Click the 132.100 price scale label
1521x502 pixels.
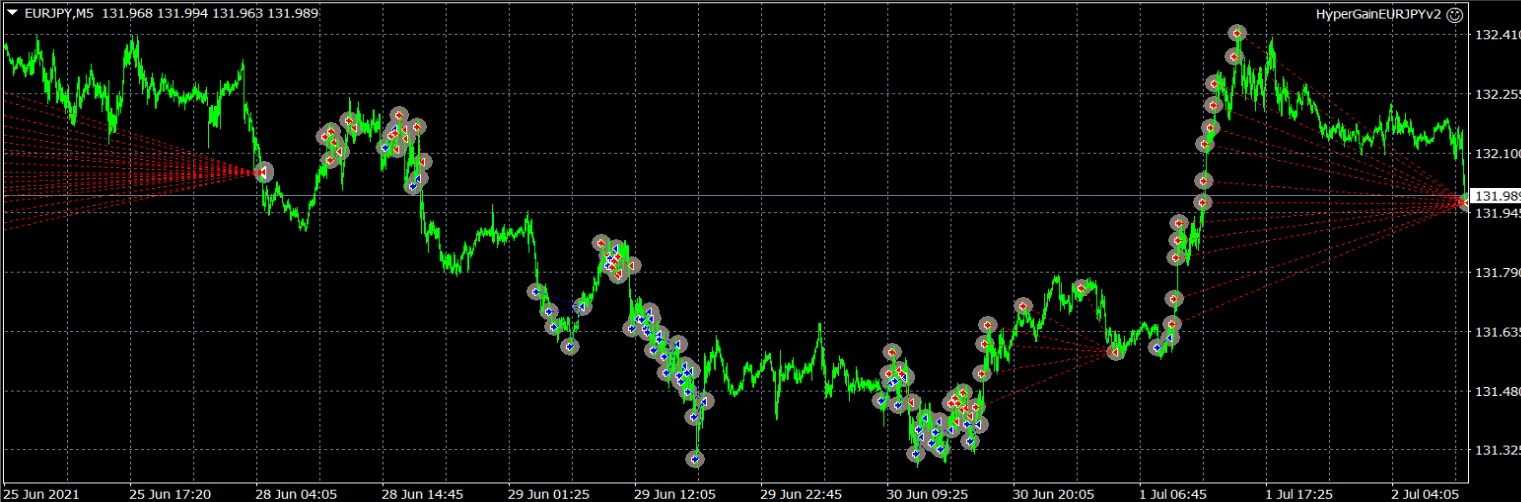tap(1497, 153)
